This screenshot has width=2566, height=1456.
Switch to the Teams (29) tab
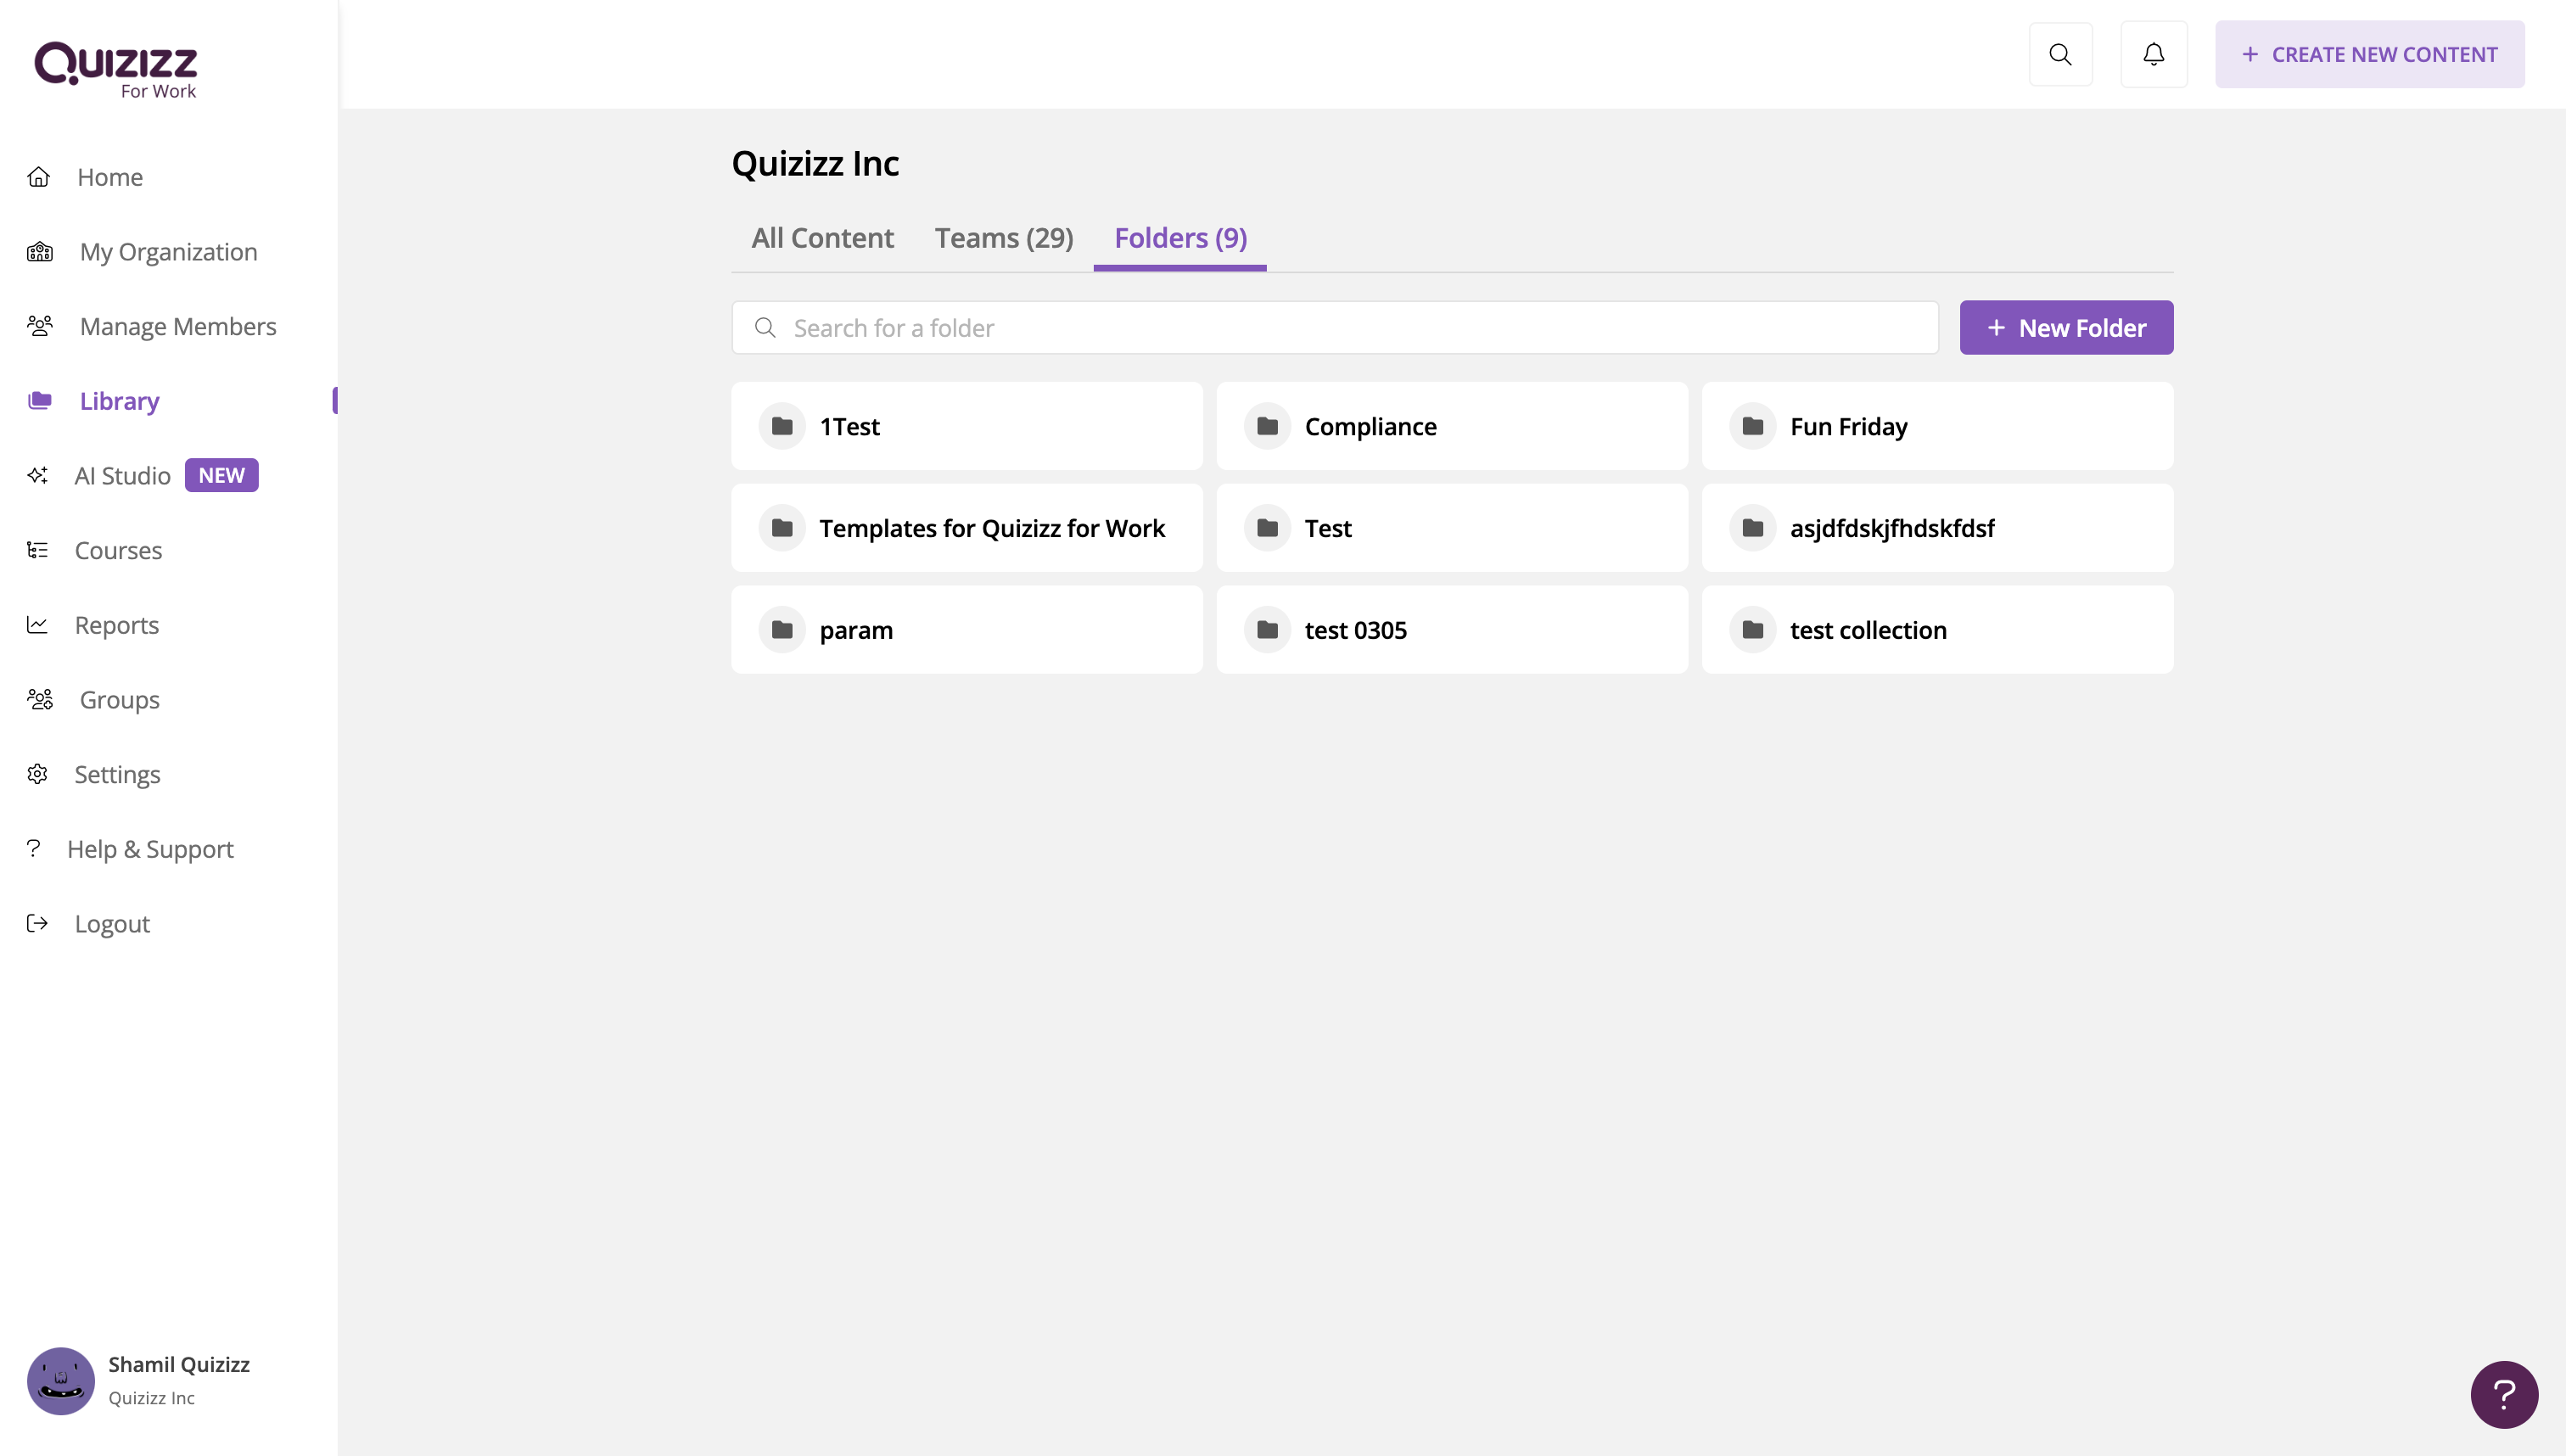[x=1003, y=238]
